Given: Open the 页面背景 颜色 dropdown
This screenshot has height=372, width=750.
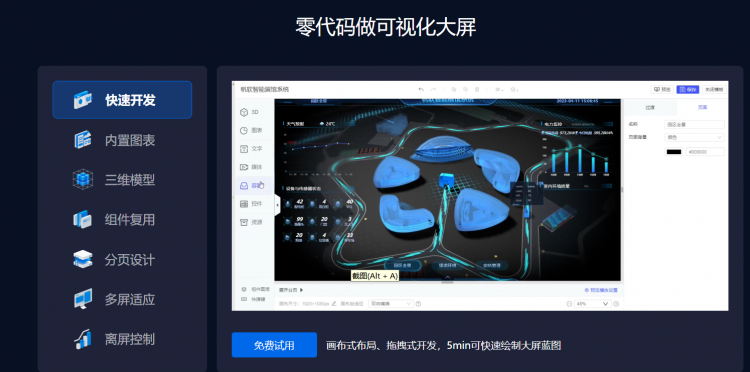Looking at the screenshot, I should tap(695, 137).
